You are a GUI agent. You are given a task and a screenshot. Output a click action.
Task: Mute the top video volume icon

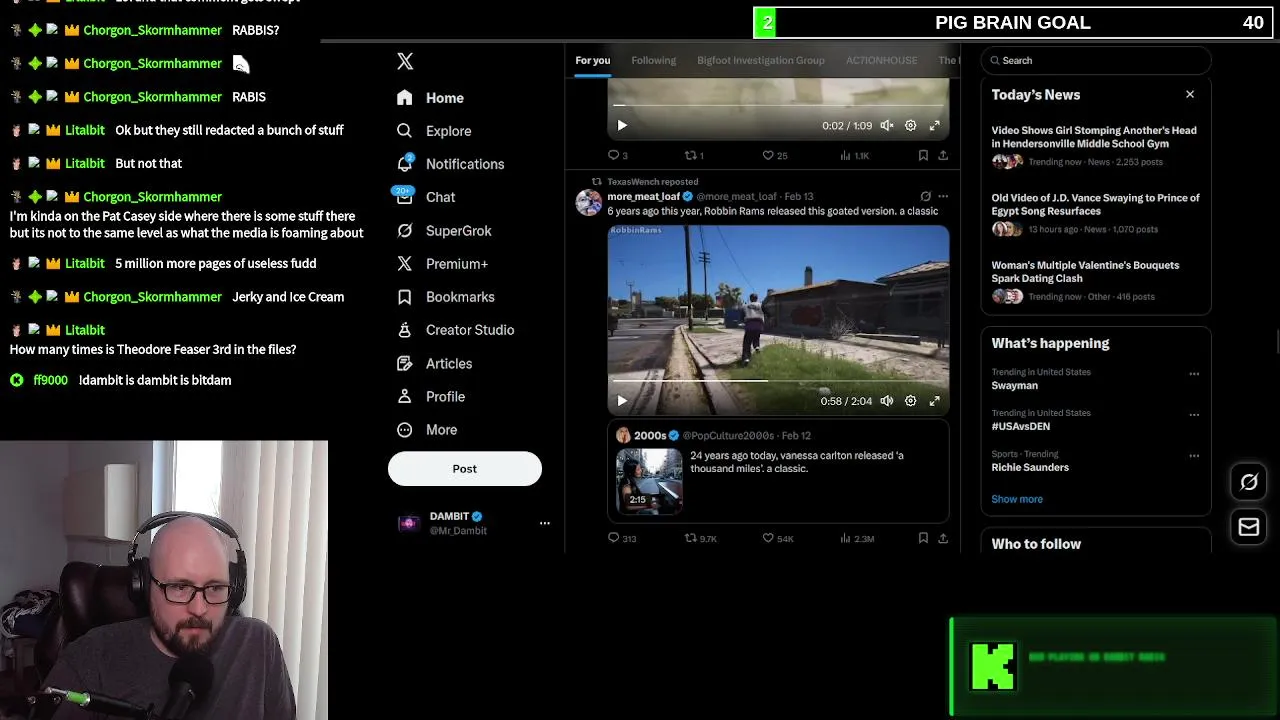887,126
